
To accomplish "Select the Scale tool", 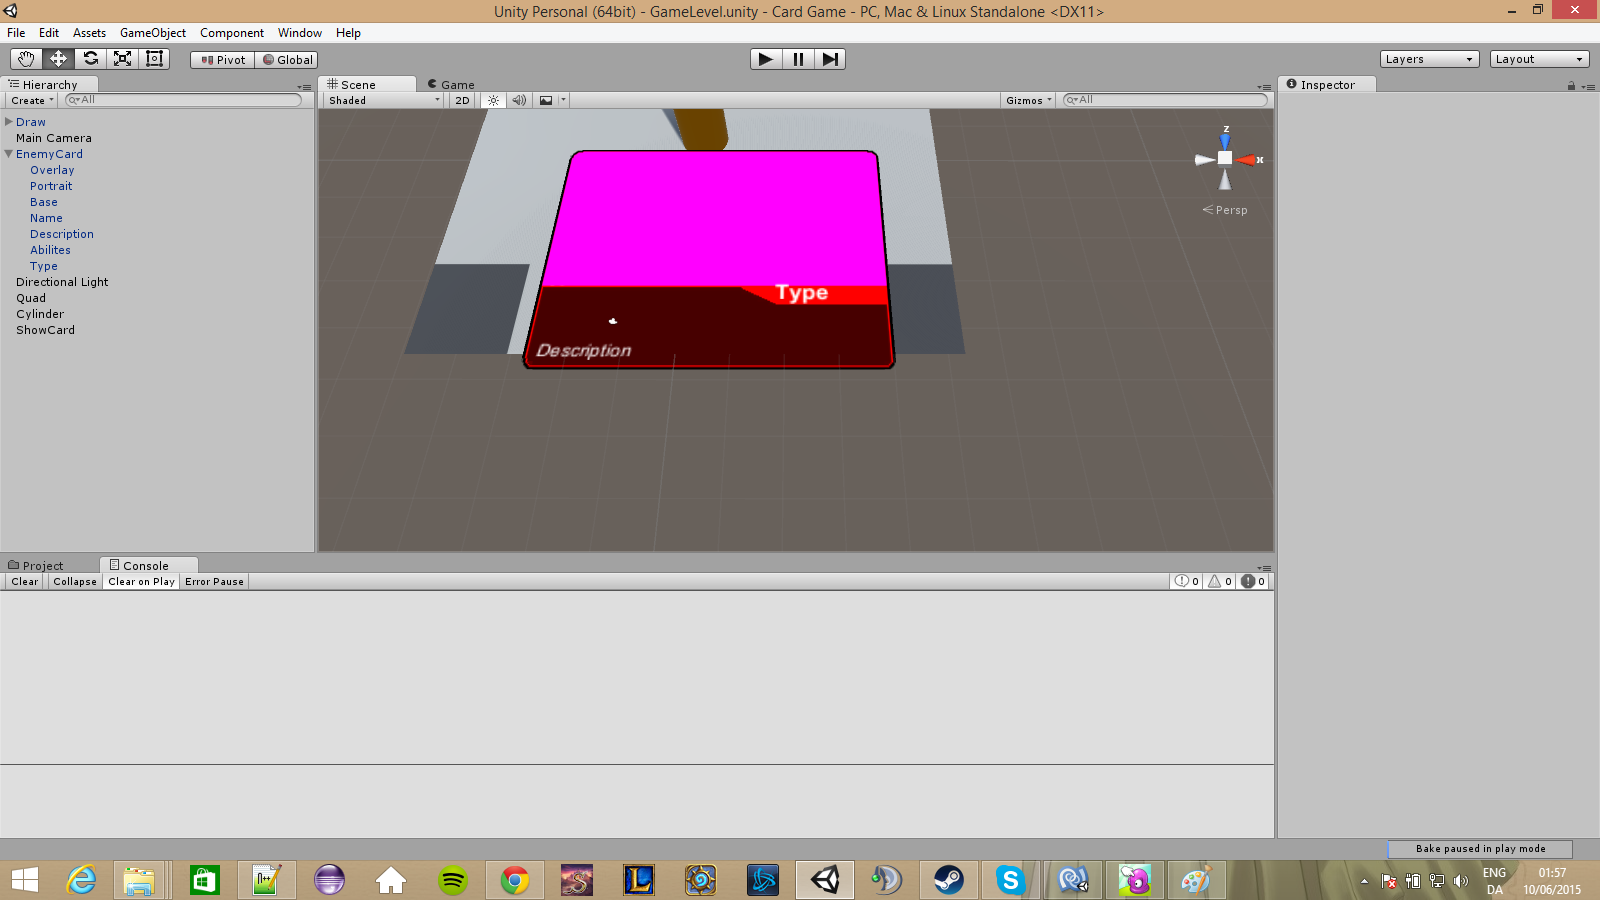I will [x=122, y=59].
